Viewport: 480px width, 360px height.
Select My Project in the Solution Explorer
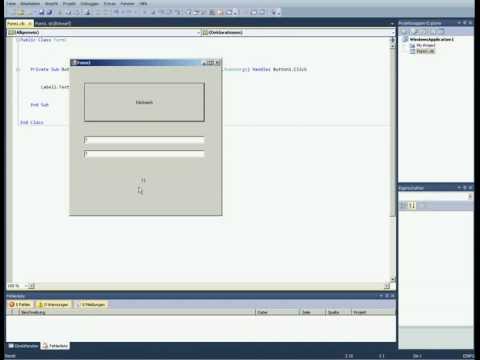[x=426, y=45]
